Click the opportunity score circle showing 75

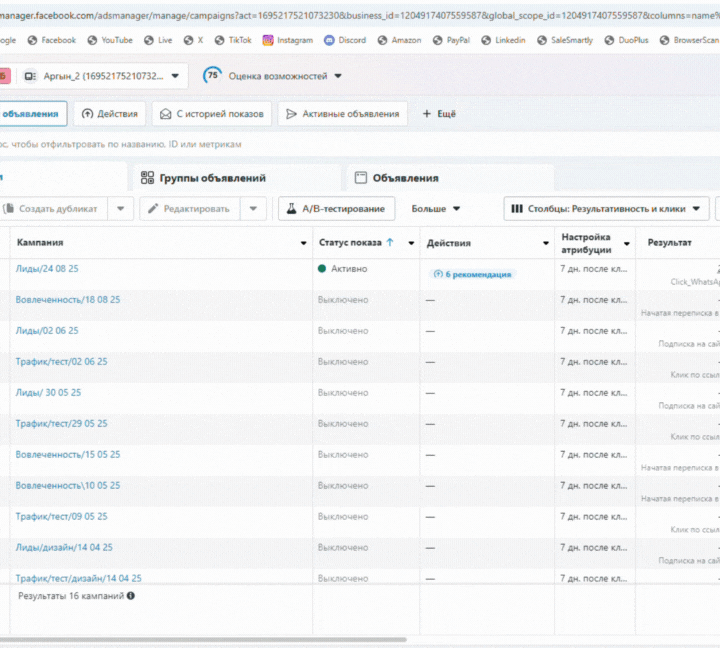click(x=213, y=76)
